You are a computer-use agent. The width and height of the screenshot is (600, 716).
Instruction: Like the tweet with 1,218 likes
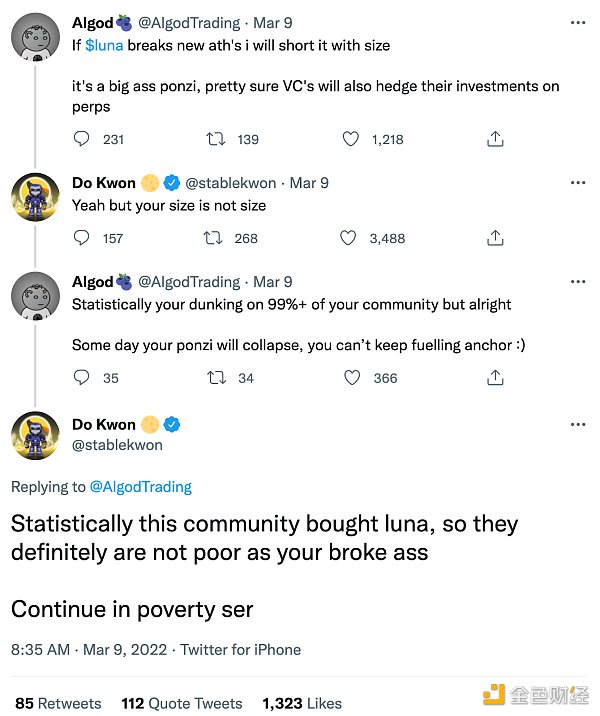pyautogui.click(x=351, y=140)
